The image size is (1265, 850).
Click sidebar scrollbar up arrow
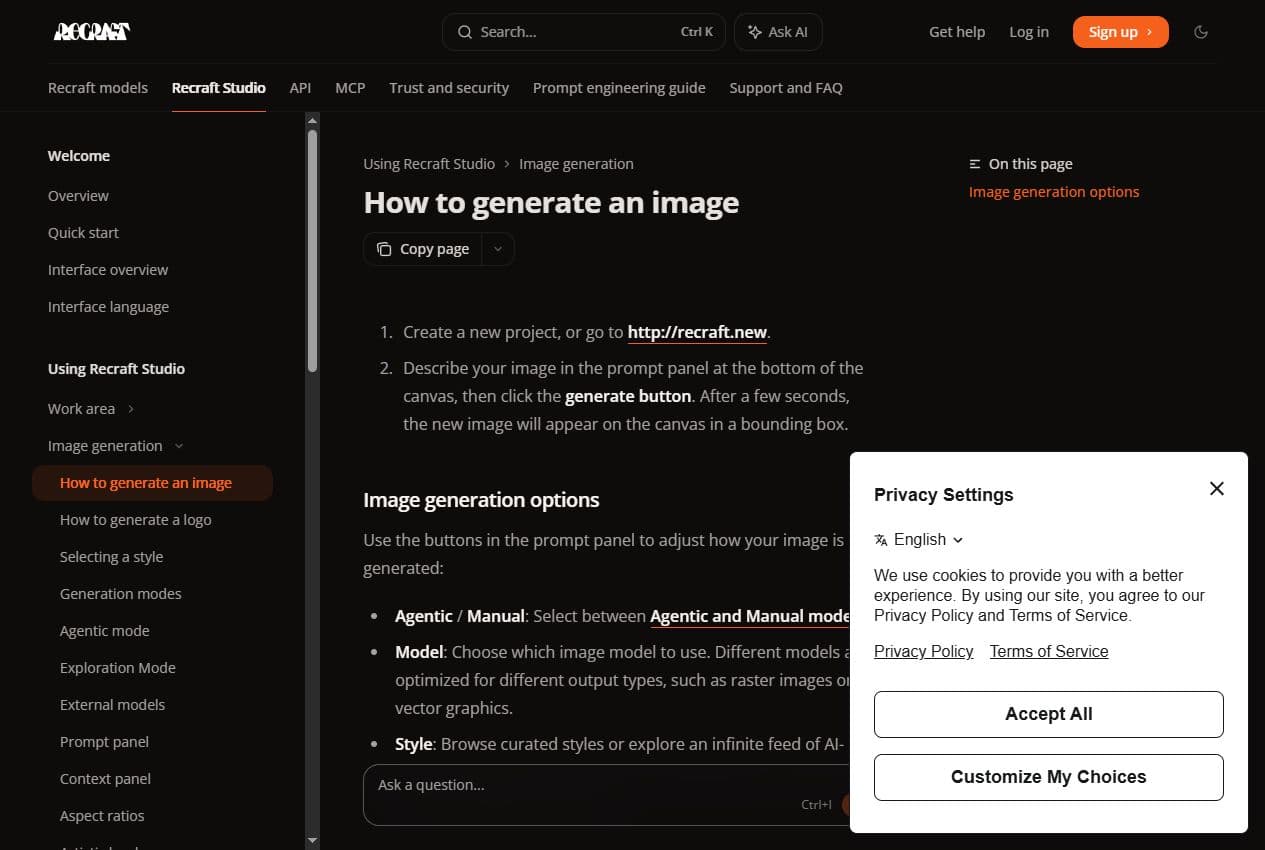pyautogui.click(x=312, y=120)
